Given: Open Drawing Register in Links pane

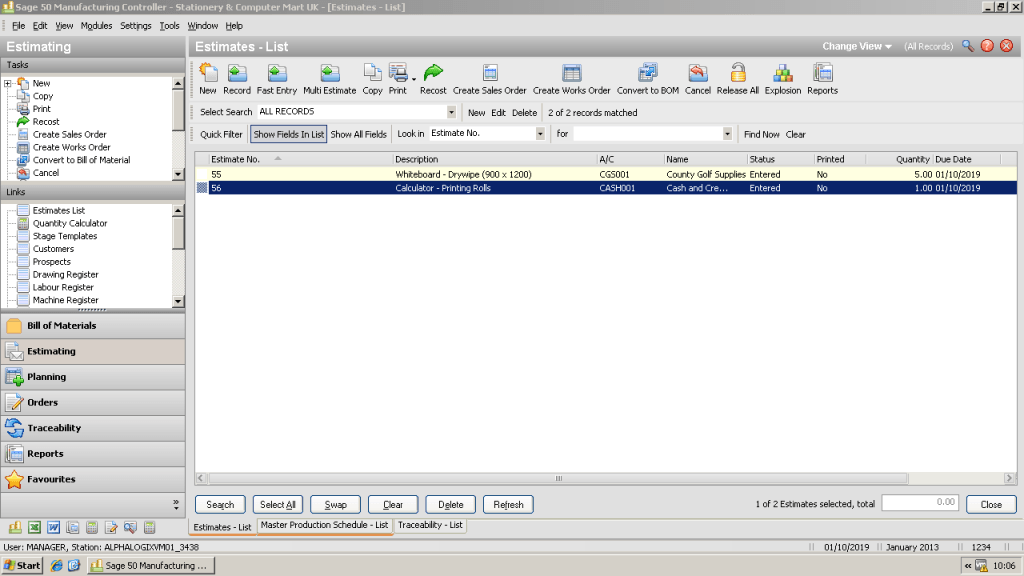Looking at the screenshot, I should tap(65, 275).
